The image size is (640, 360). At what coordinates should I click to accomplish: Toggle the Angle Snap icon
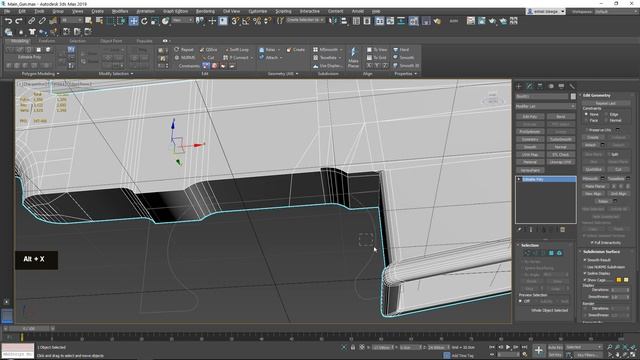pos(246,21)
